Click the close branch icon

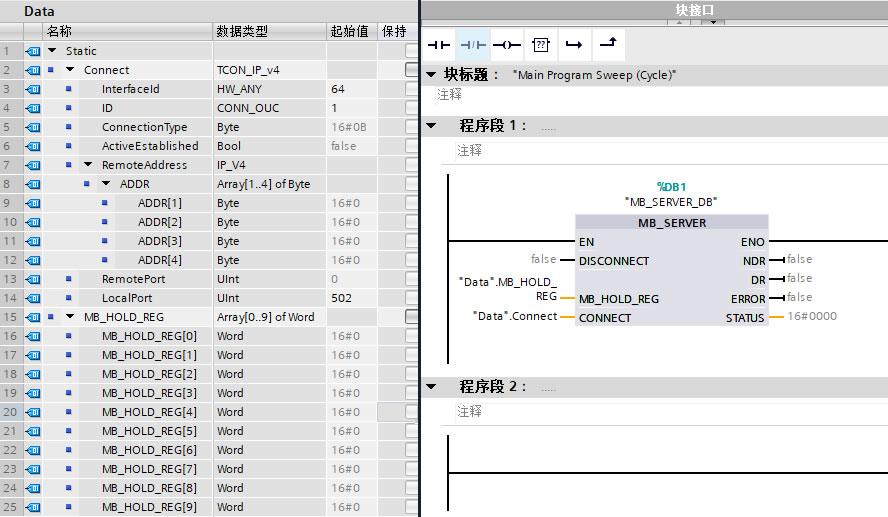(x=608, y=45)
